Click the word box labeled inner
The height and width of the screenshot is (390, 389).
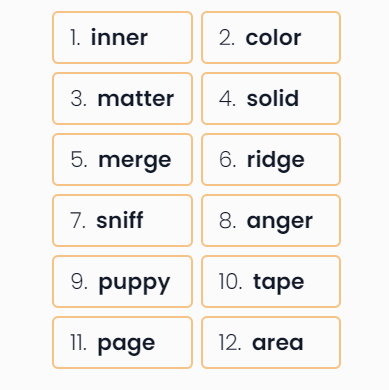[x=122, y=37]
